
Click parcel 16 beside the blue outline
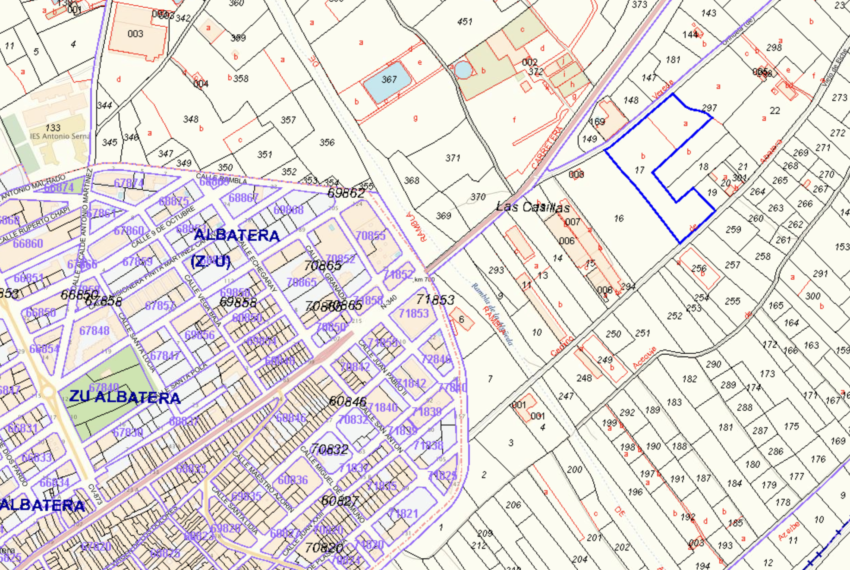[x=619, y=218]
